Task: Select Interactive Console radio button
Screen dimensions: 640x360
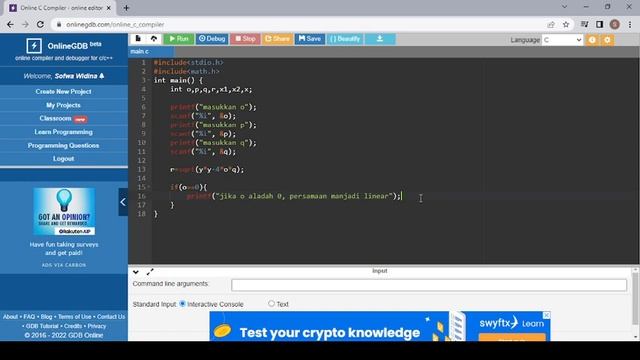Action: click(x=182, y=304)
